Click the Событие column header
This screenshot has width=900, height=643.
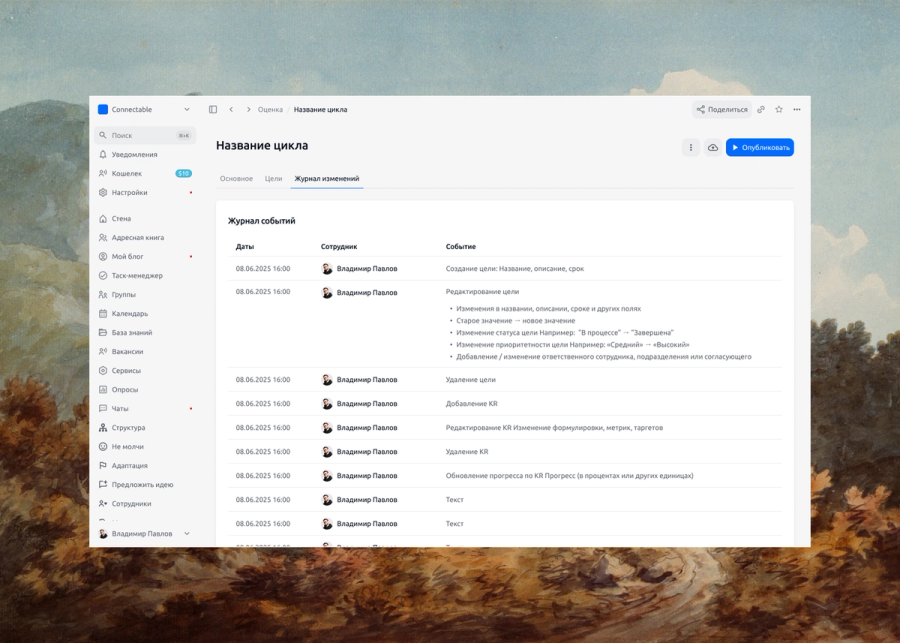(461, 246)
